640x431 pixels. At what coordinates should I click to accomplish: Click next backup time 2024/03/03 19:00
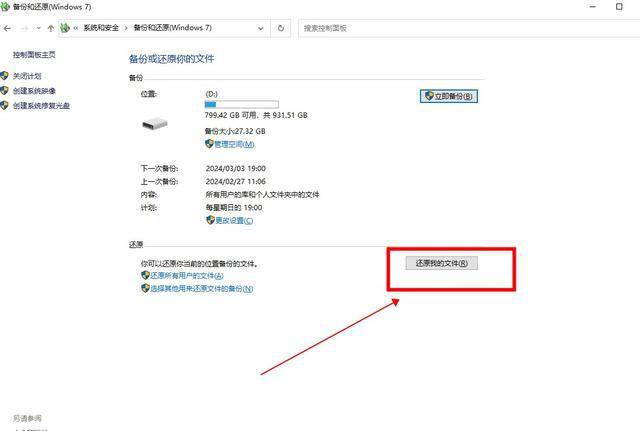tap(236, 168)
